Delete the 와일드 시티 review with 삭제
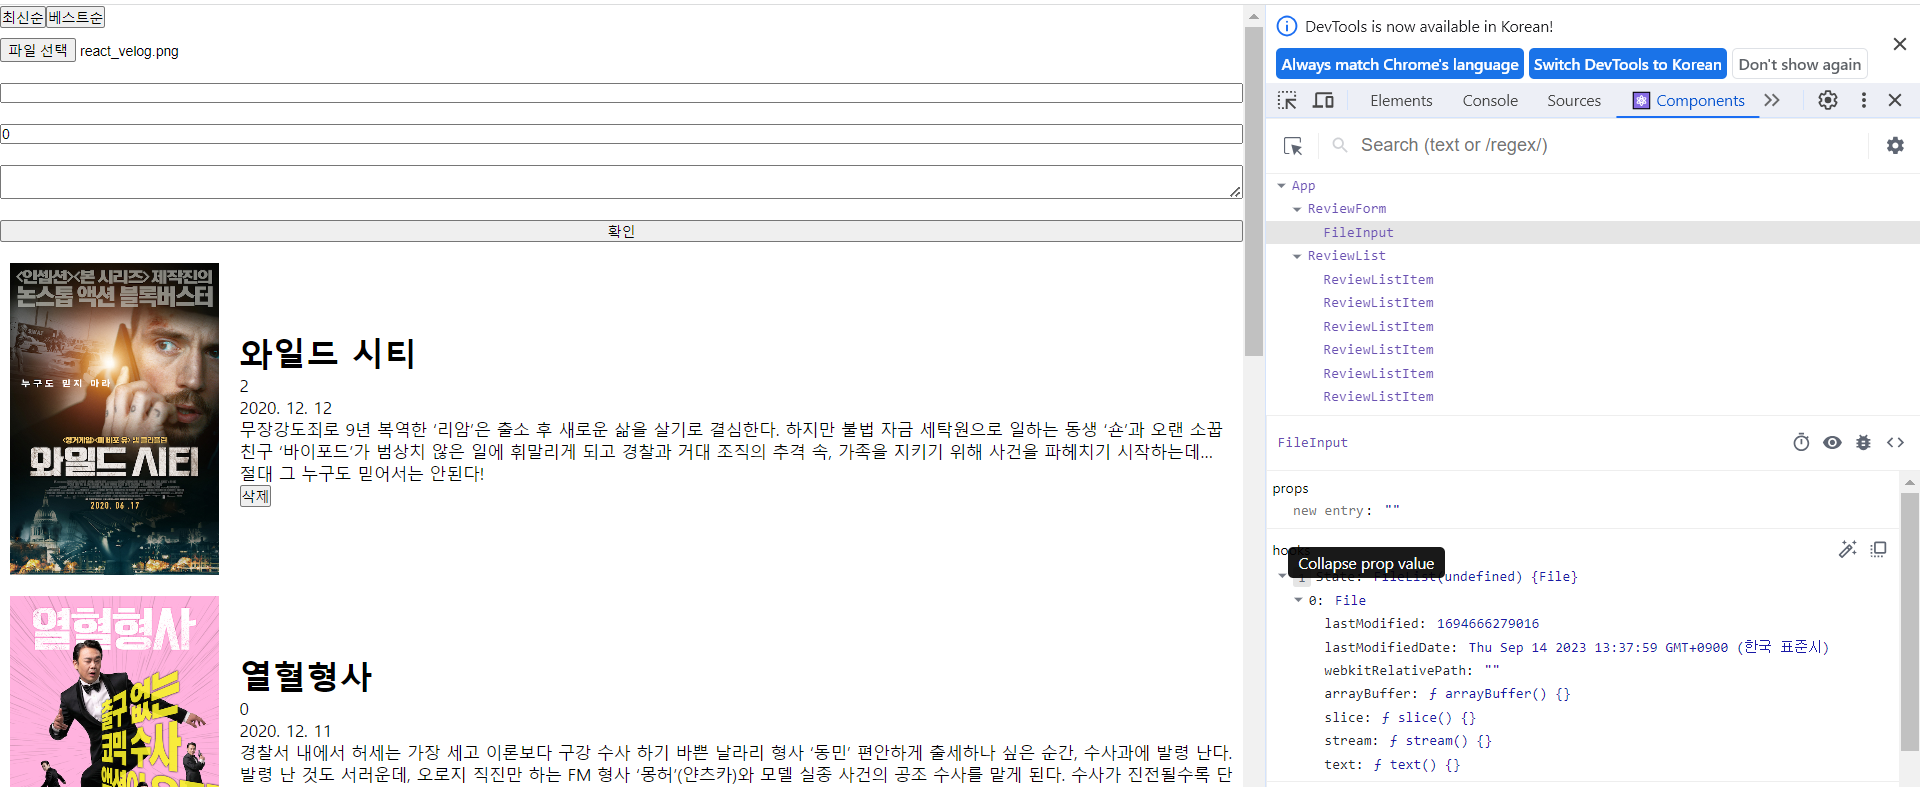 click(x=255, y=496)
